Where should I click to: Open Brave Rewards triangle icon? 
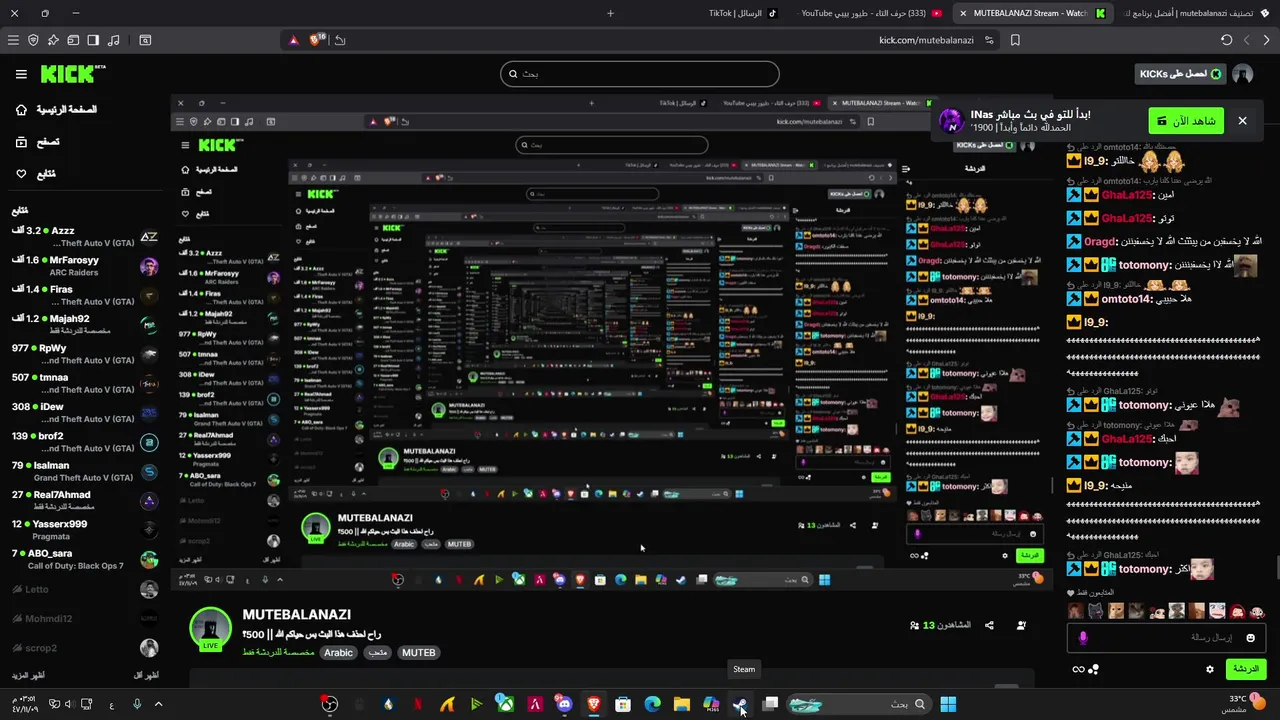tap(294, 40)
